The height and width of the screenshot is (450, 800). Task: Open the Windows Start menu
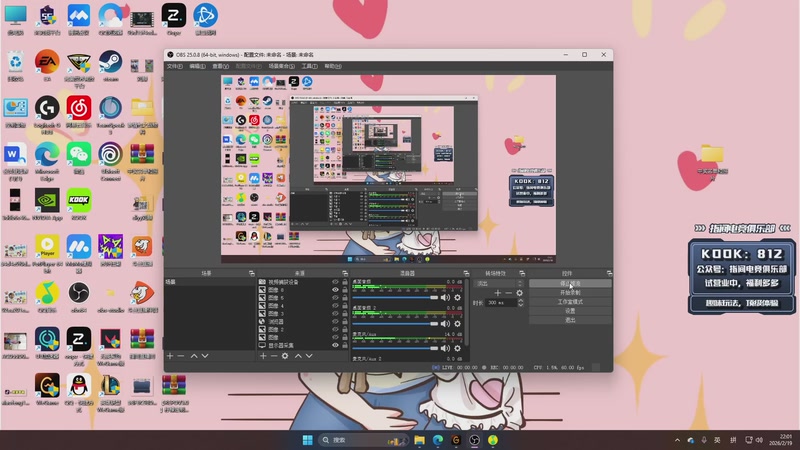point(307,440)
